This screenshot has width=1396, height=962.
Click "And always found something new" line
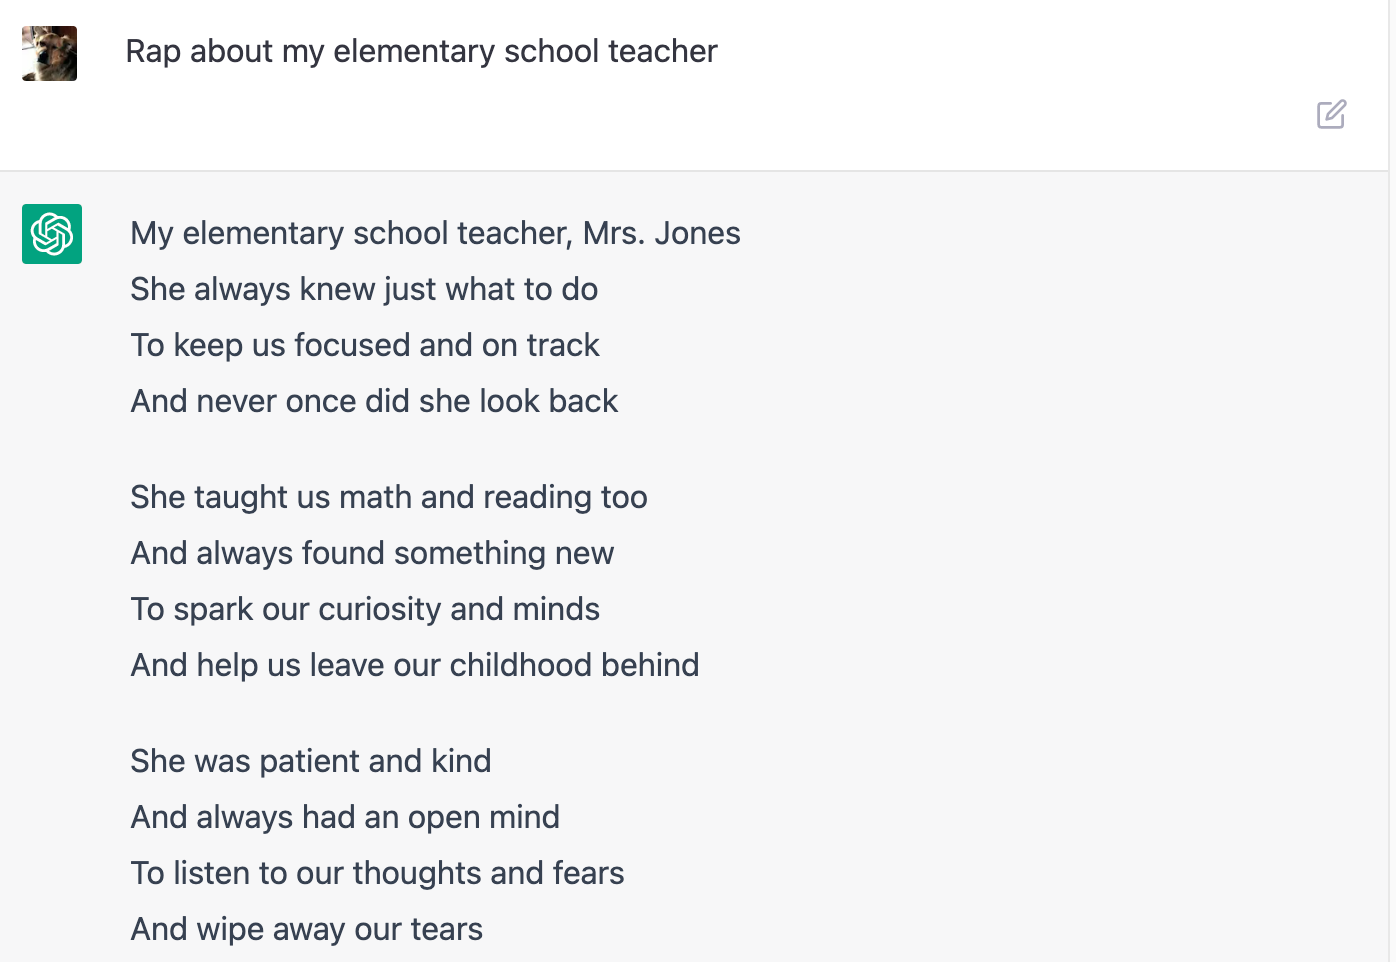click(x=372, y=553)
